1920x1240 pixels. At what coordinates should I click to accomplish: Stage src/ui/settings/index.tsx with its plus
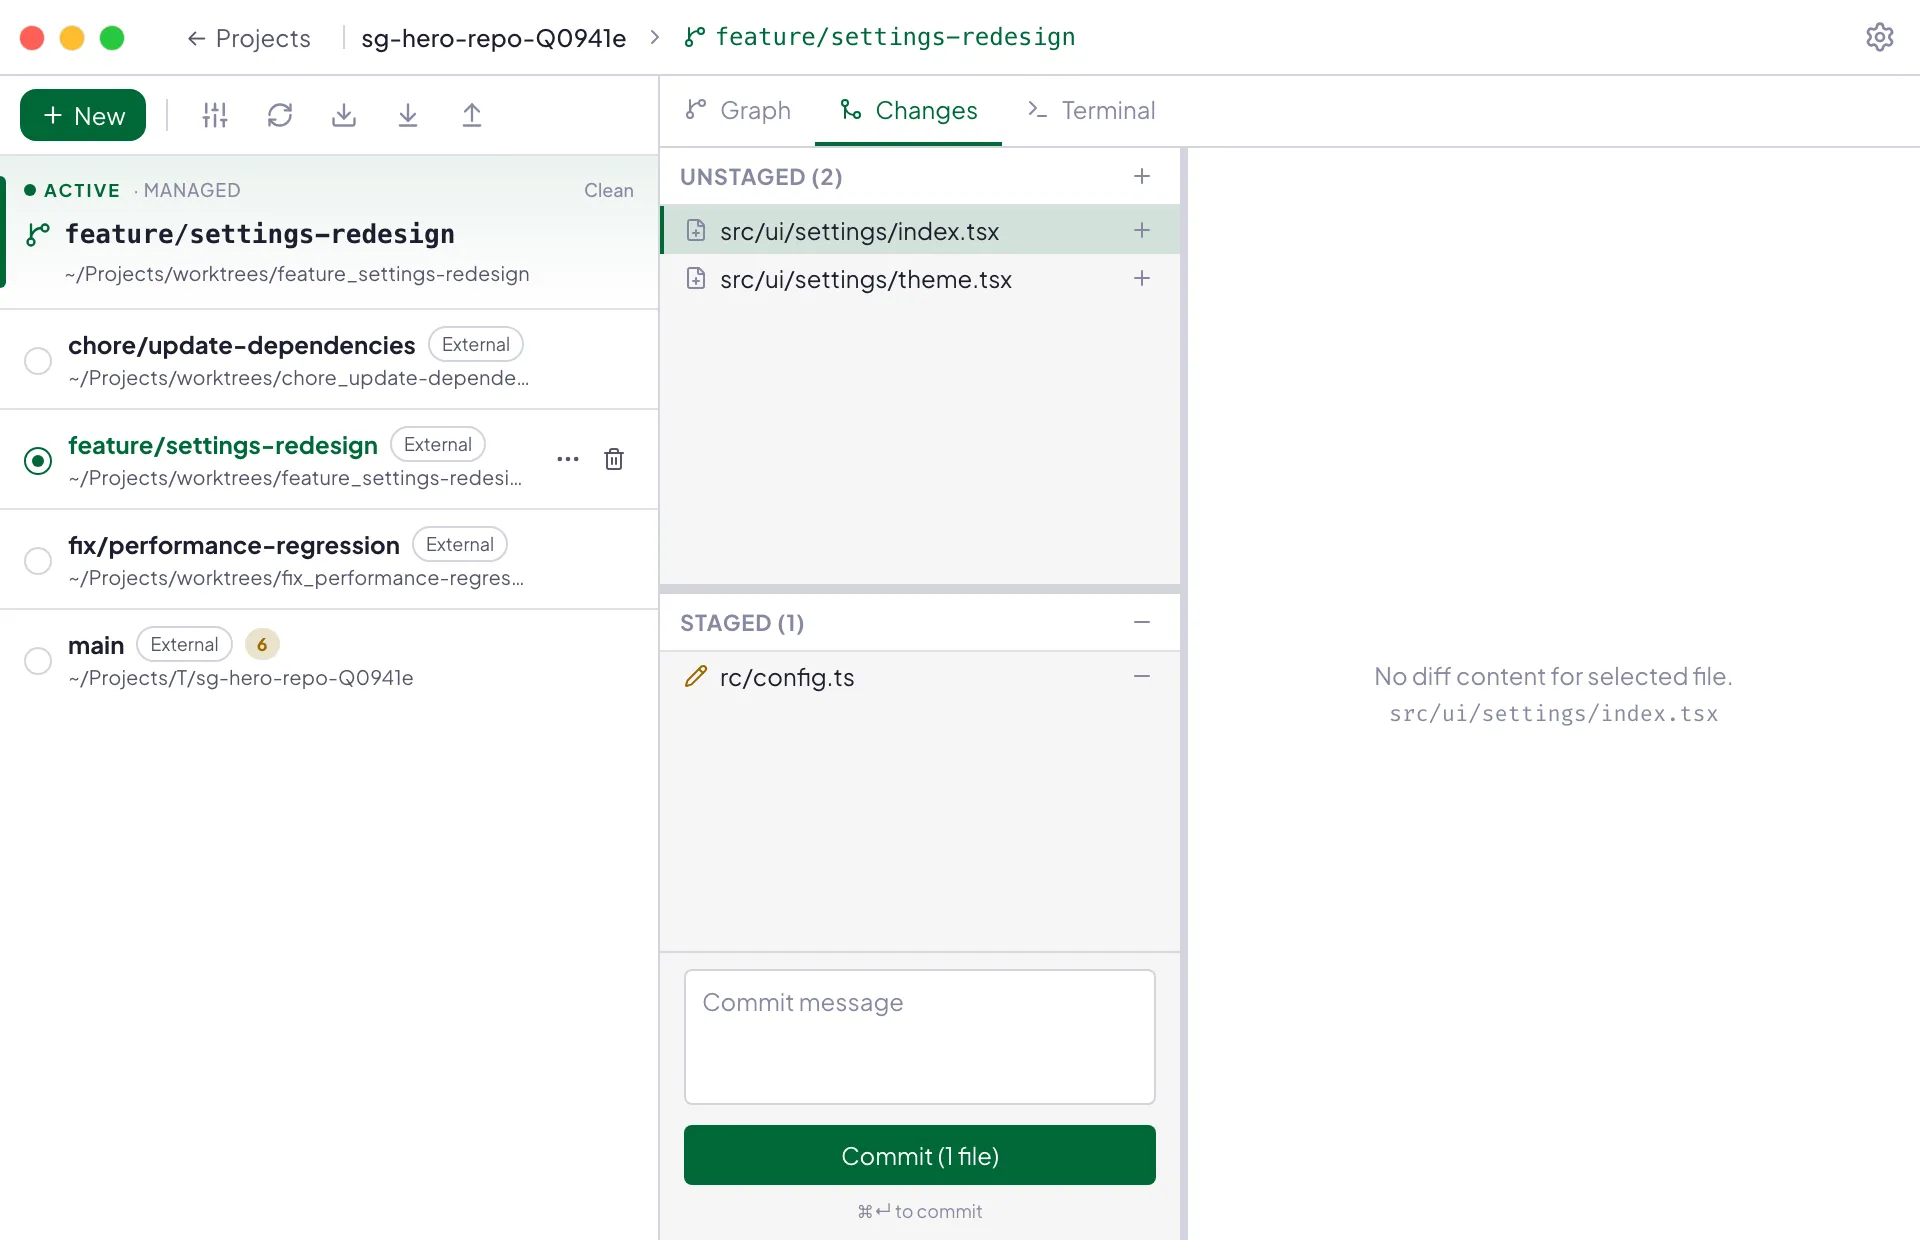[x=1142, y=230]
